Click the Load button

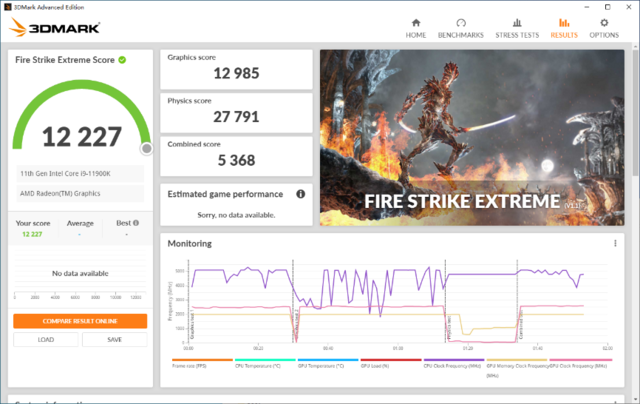click(46, 340)
